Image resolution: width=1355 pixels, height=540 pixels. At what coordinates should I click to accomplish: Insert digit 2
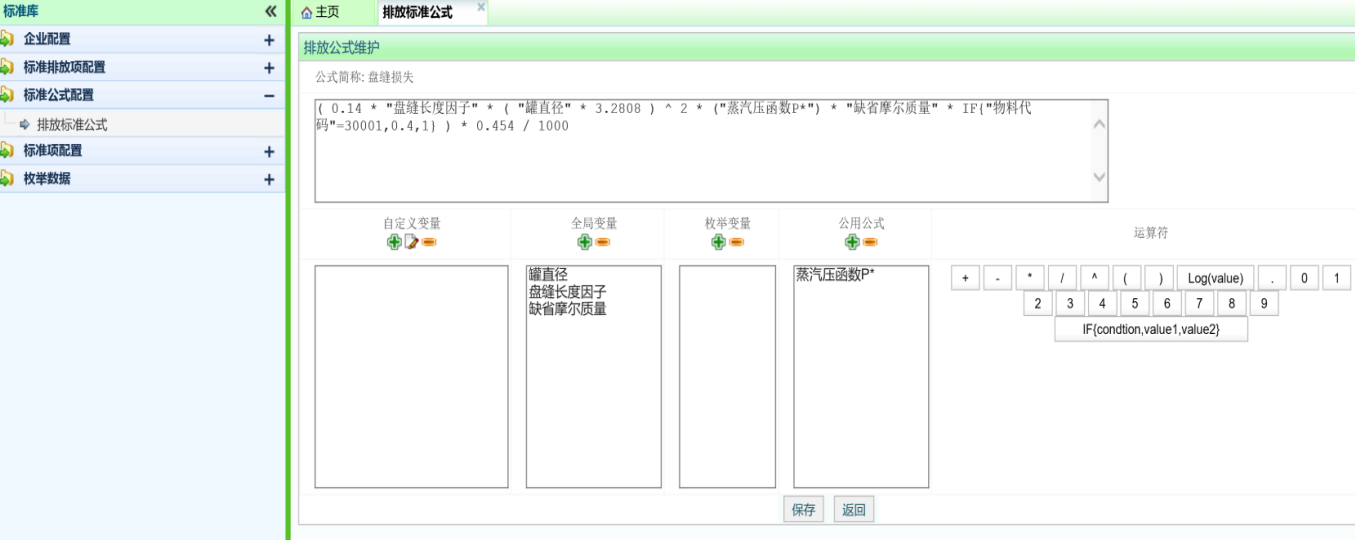(1038, 304)
